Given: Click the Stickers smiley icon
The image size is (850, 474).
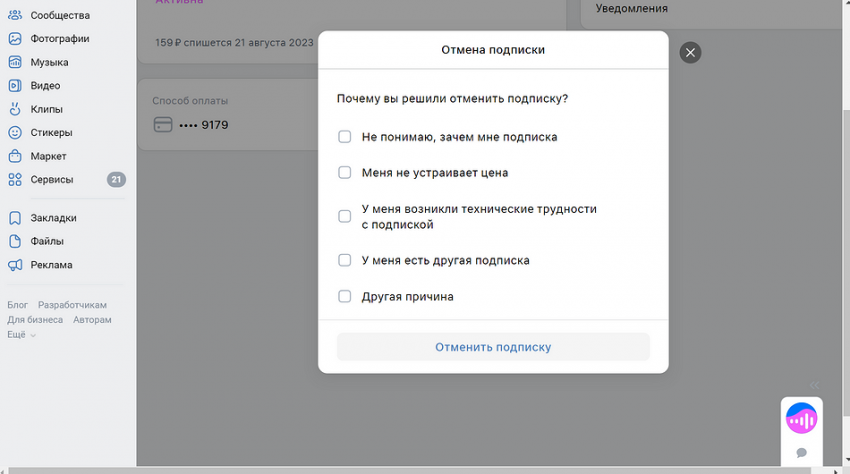Looking at the screenshot, I should coord(15,133).
